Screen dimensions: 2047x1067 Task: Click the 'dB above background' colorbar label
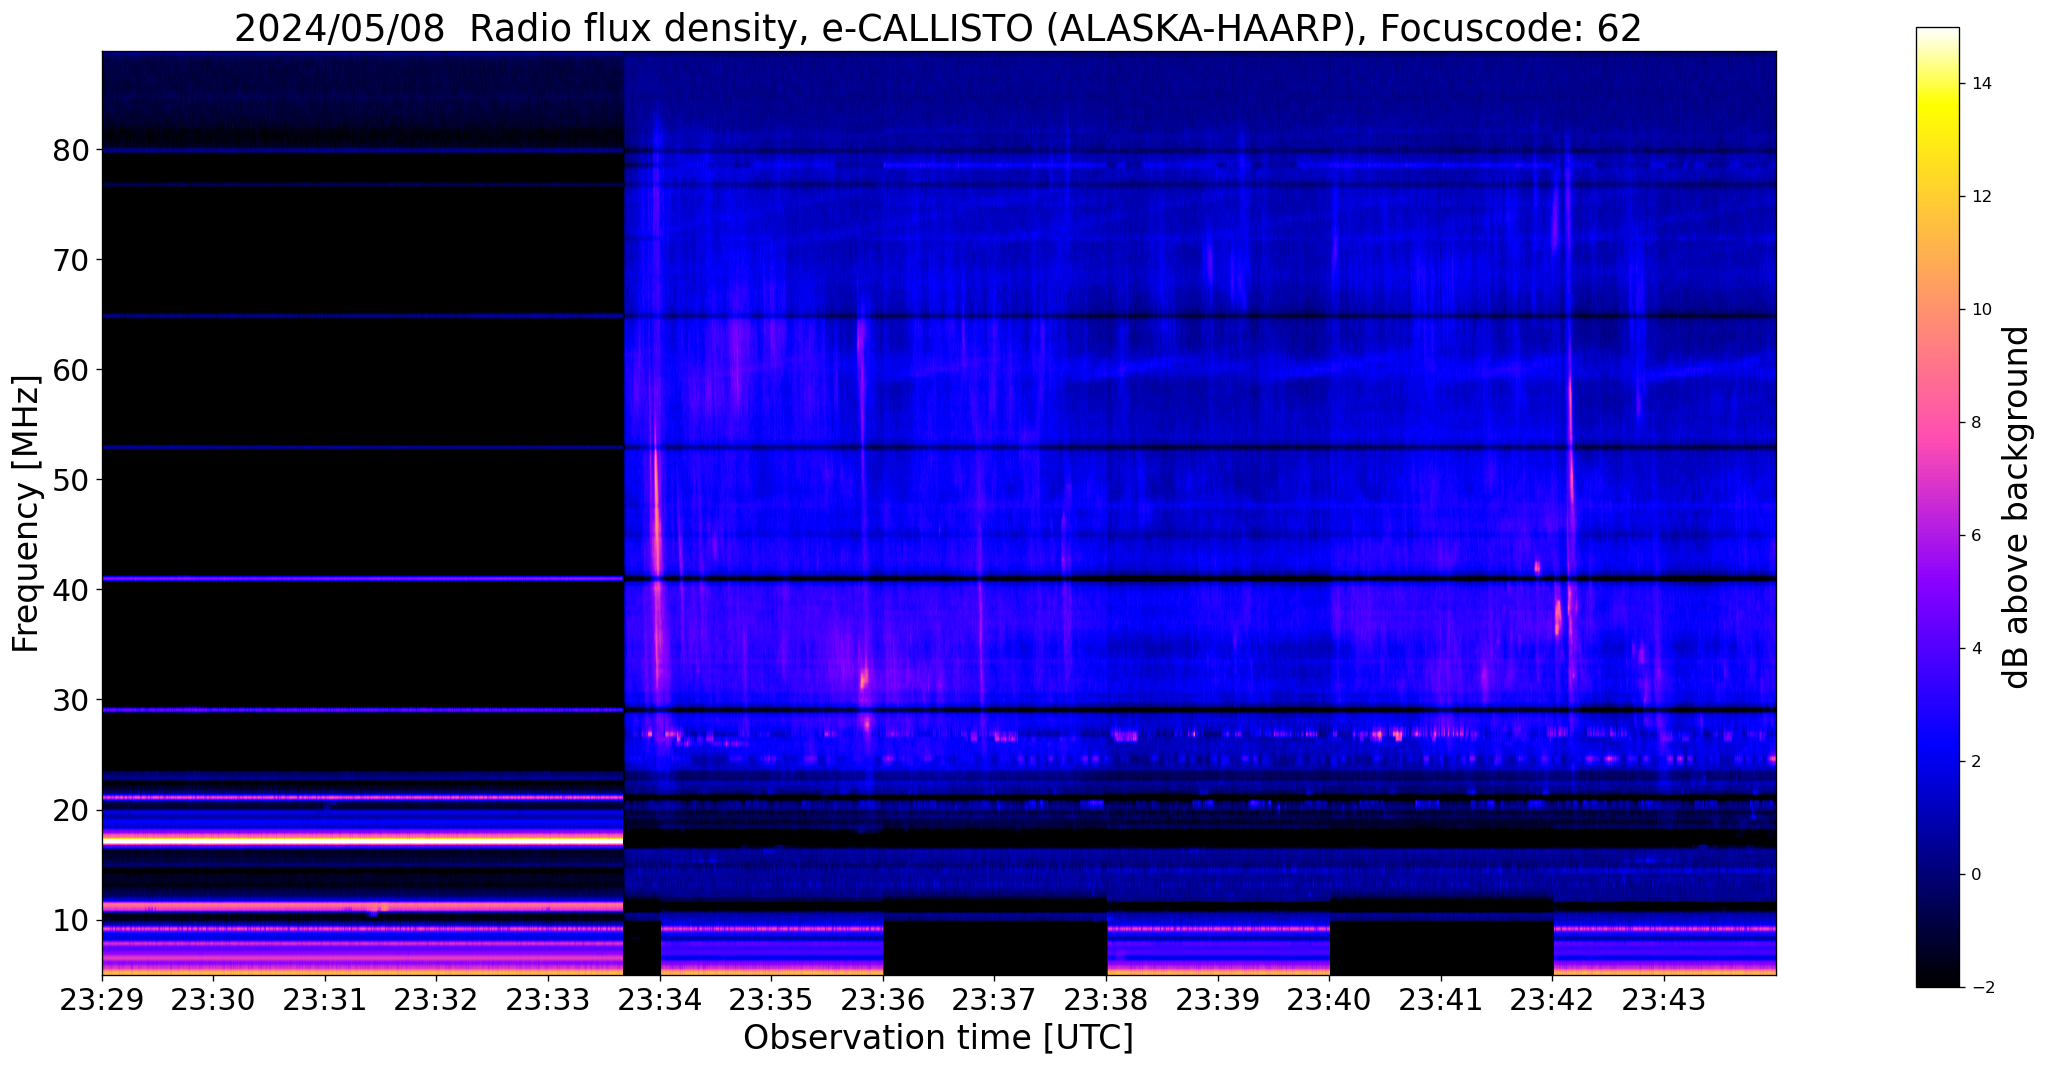point(2017,507)
